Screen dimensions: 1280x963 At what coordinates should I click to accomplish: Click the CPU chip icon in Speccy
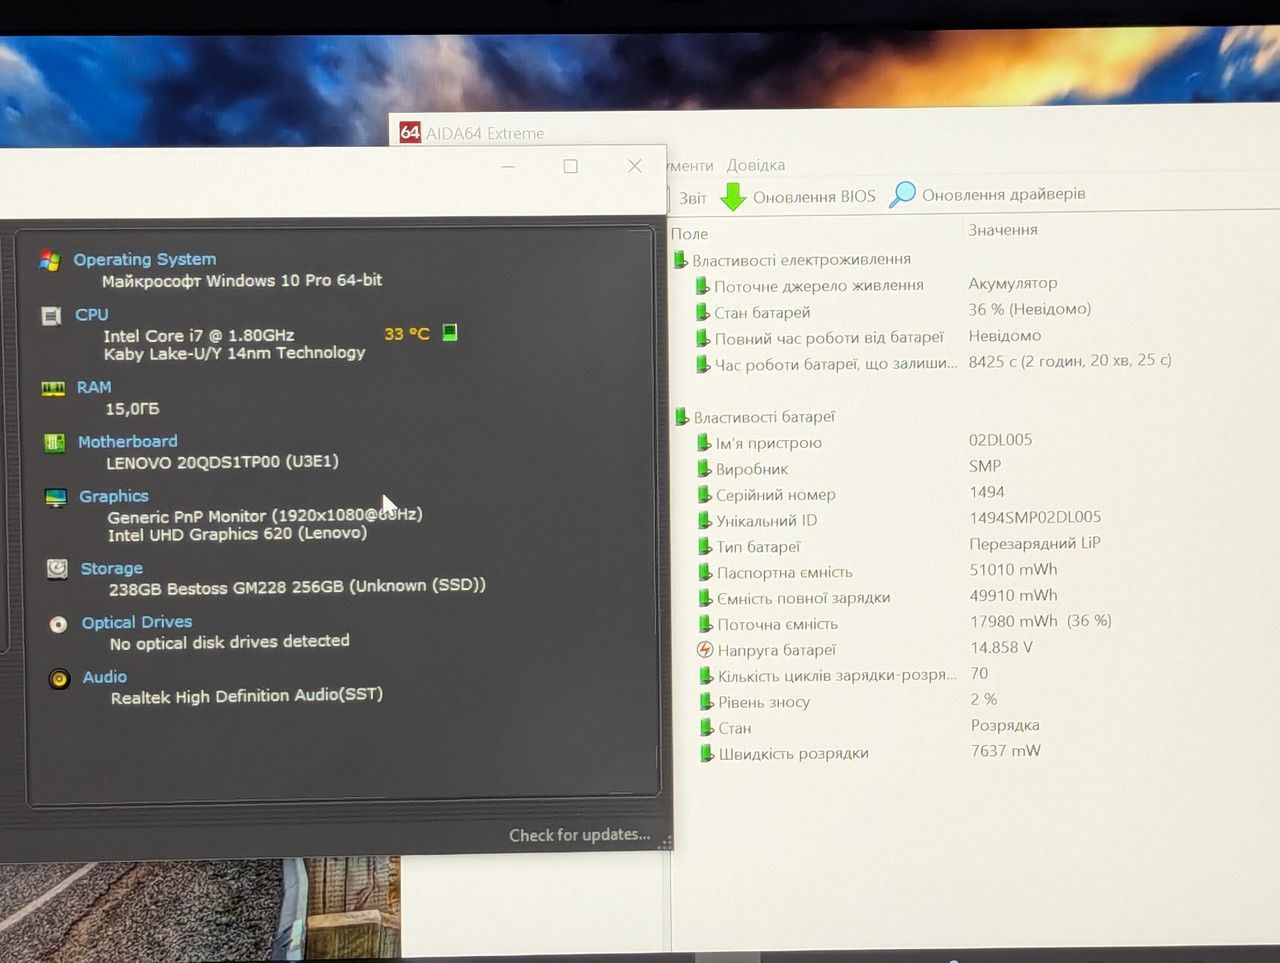click(52, 316)
